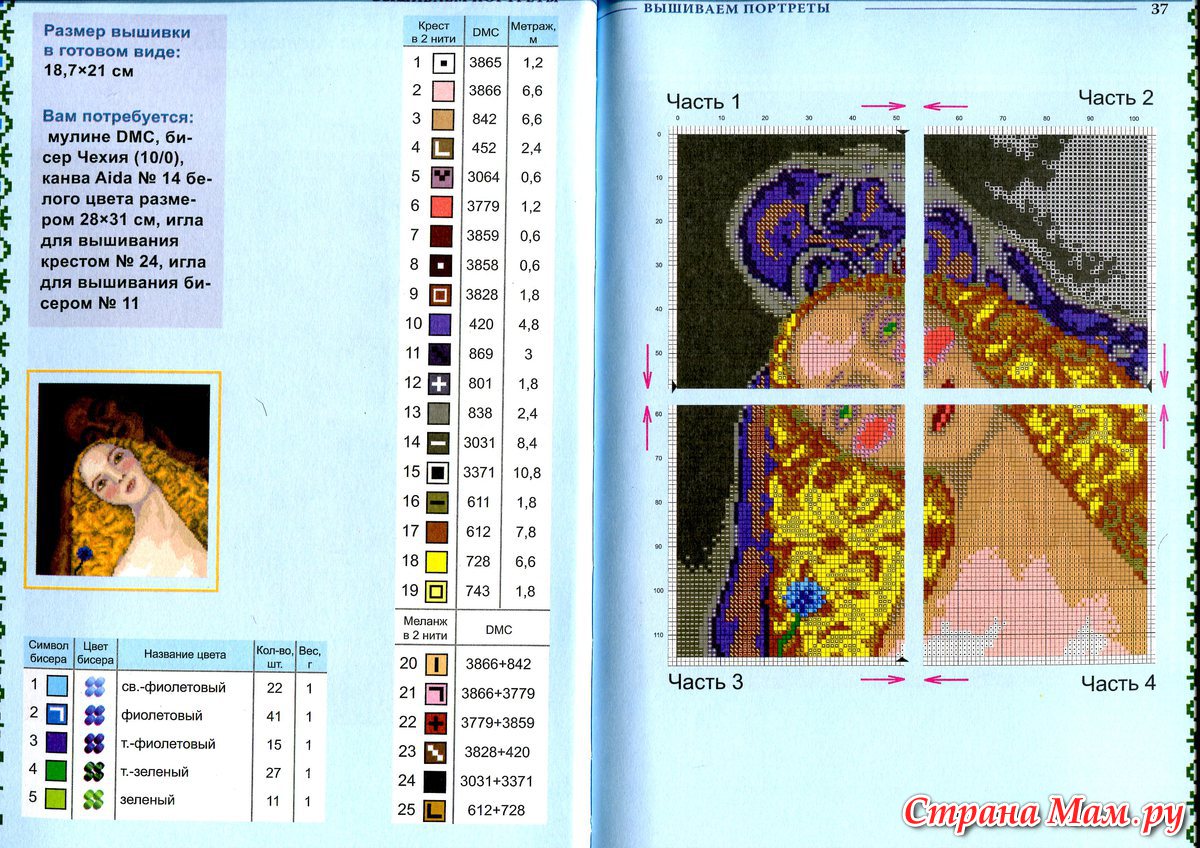Select the "Часть 4" chart label
Image resolution: width=1200 pixels, height=848 pixels.
tap(1118, 683)
